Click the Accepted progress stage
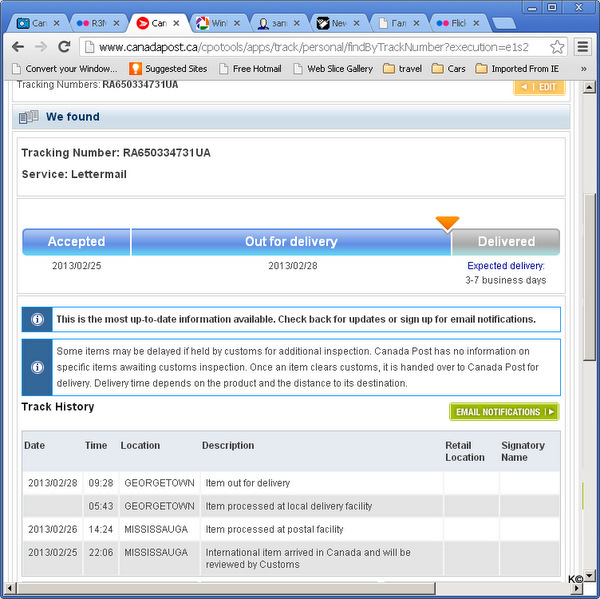 [76, 242]
